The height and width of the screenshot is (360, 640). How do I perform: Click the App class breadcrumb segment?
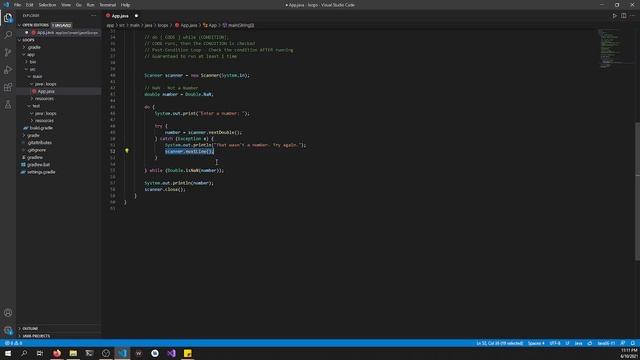pos(210,25)
